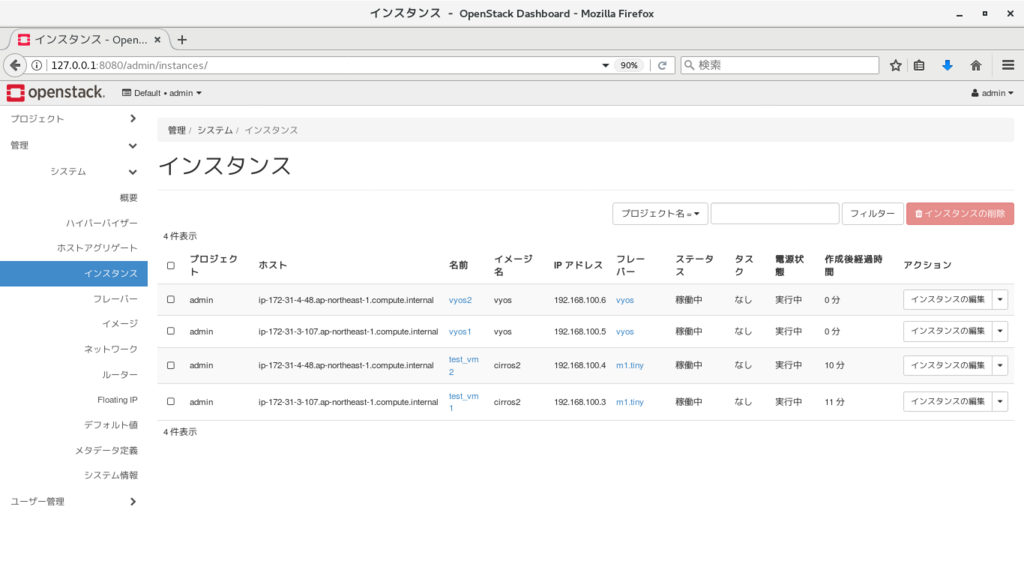Viewport: 1024px width, 576px height.
Task: Open the test_vm 2 instance link
Action: click(x=463, y=366)
